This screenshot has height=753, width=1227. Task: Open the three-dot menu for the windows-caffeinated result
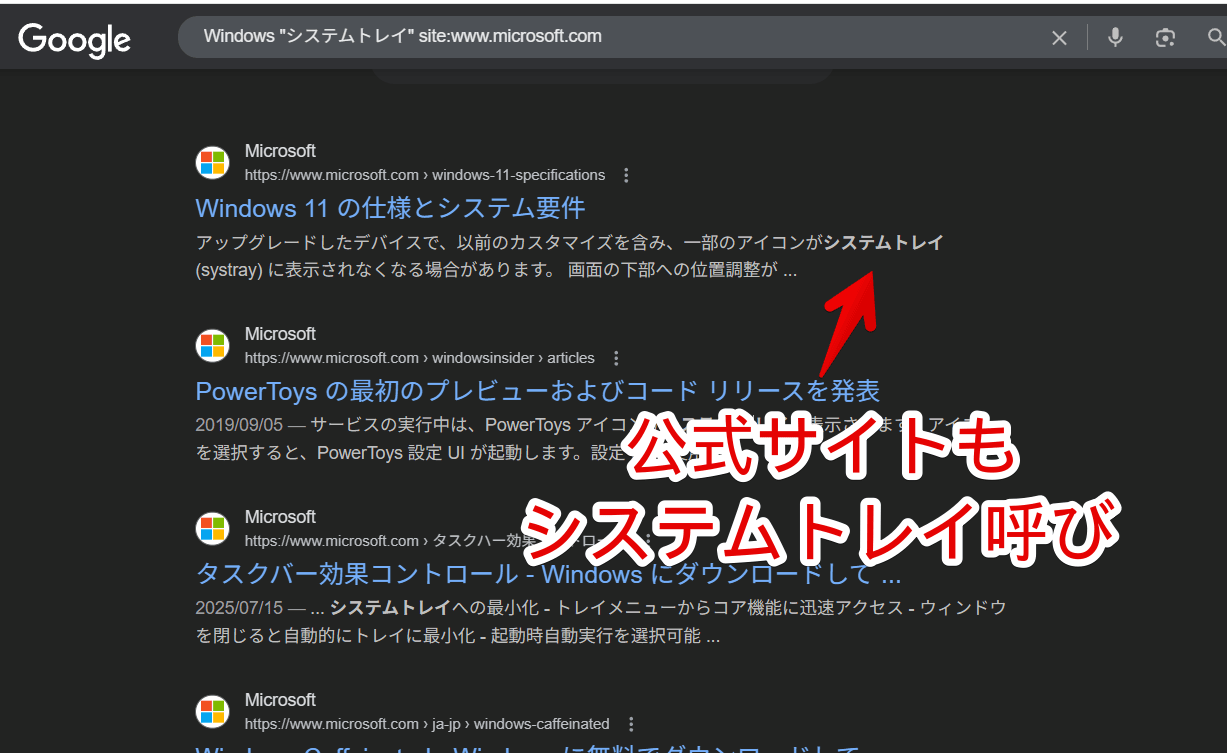point(631,724)
